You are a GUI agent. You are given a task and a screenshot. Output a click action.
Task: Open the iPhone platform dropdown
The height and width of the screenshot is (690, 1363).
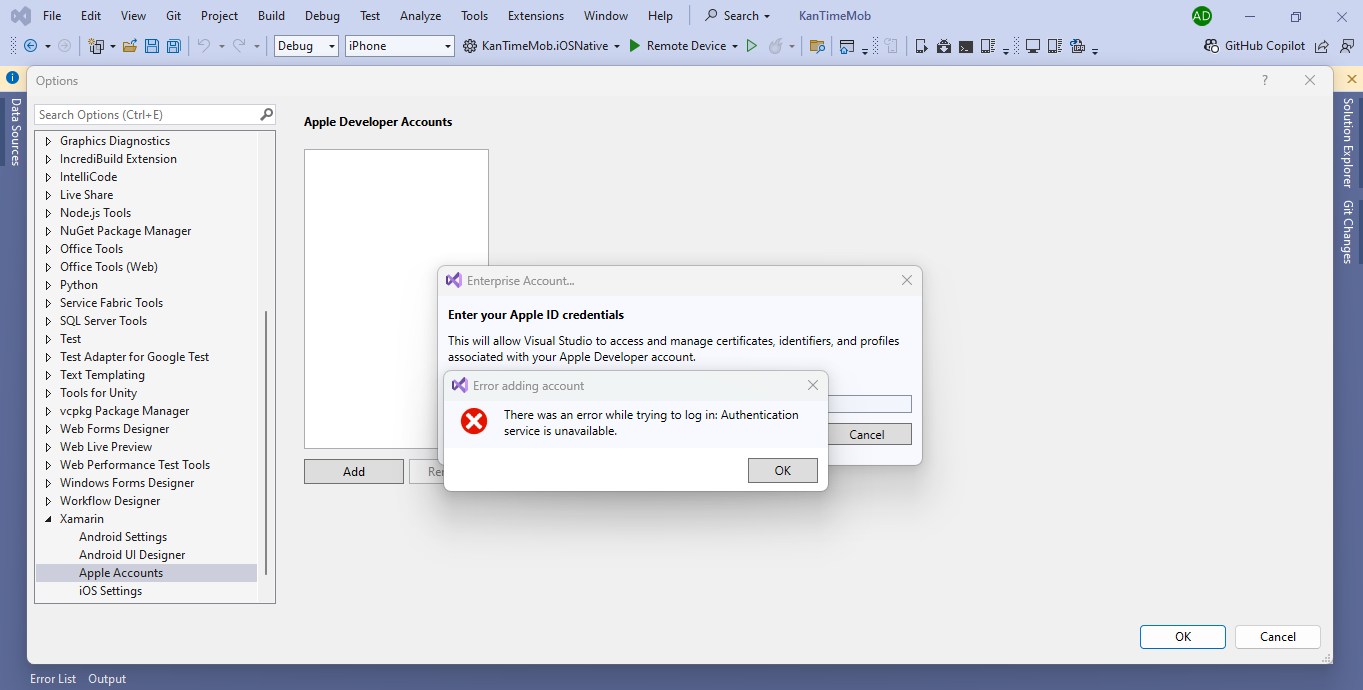pos(400,46)
